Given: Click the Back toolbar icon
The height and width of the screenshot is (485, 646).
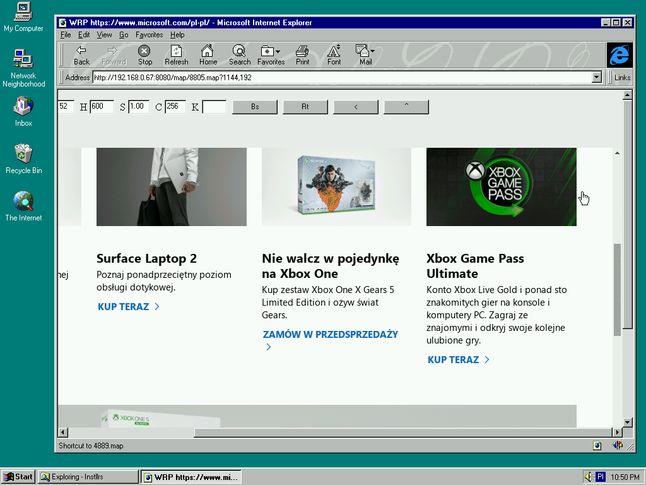Looking at the screenshot, I should pyautogui.click(x=82, y=55).
